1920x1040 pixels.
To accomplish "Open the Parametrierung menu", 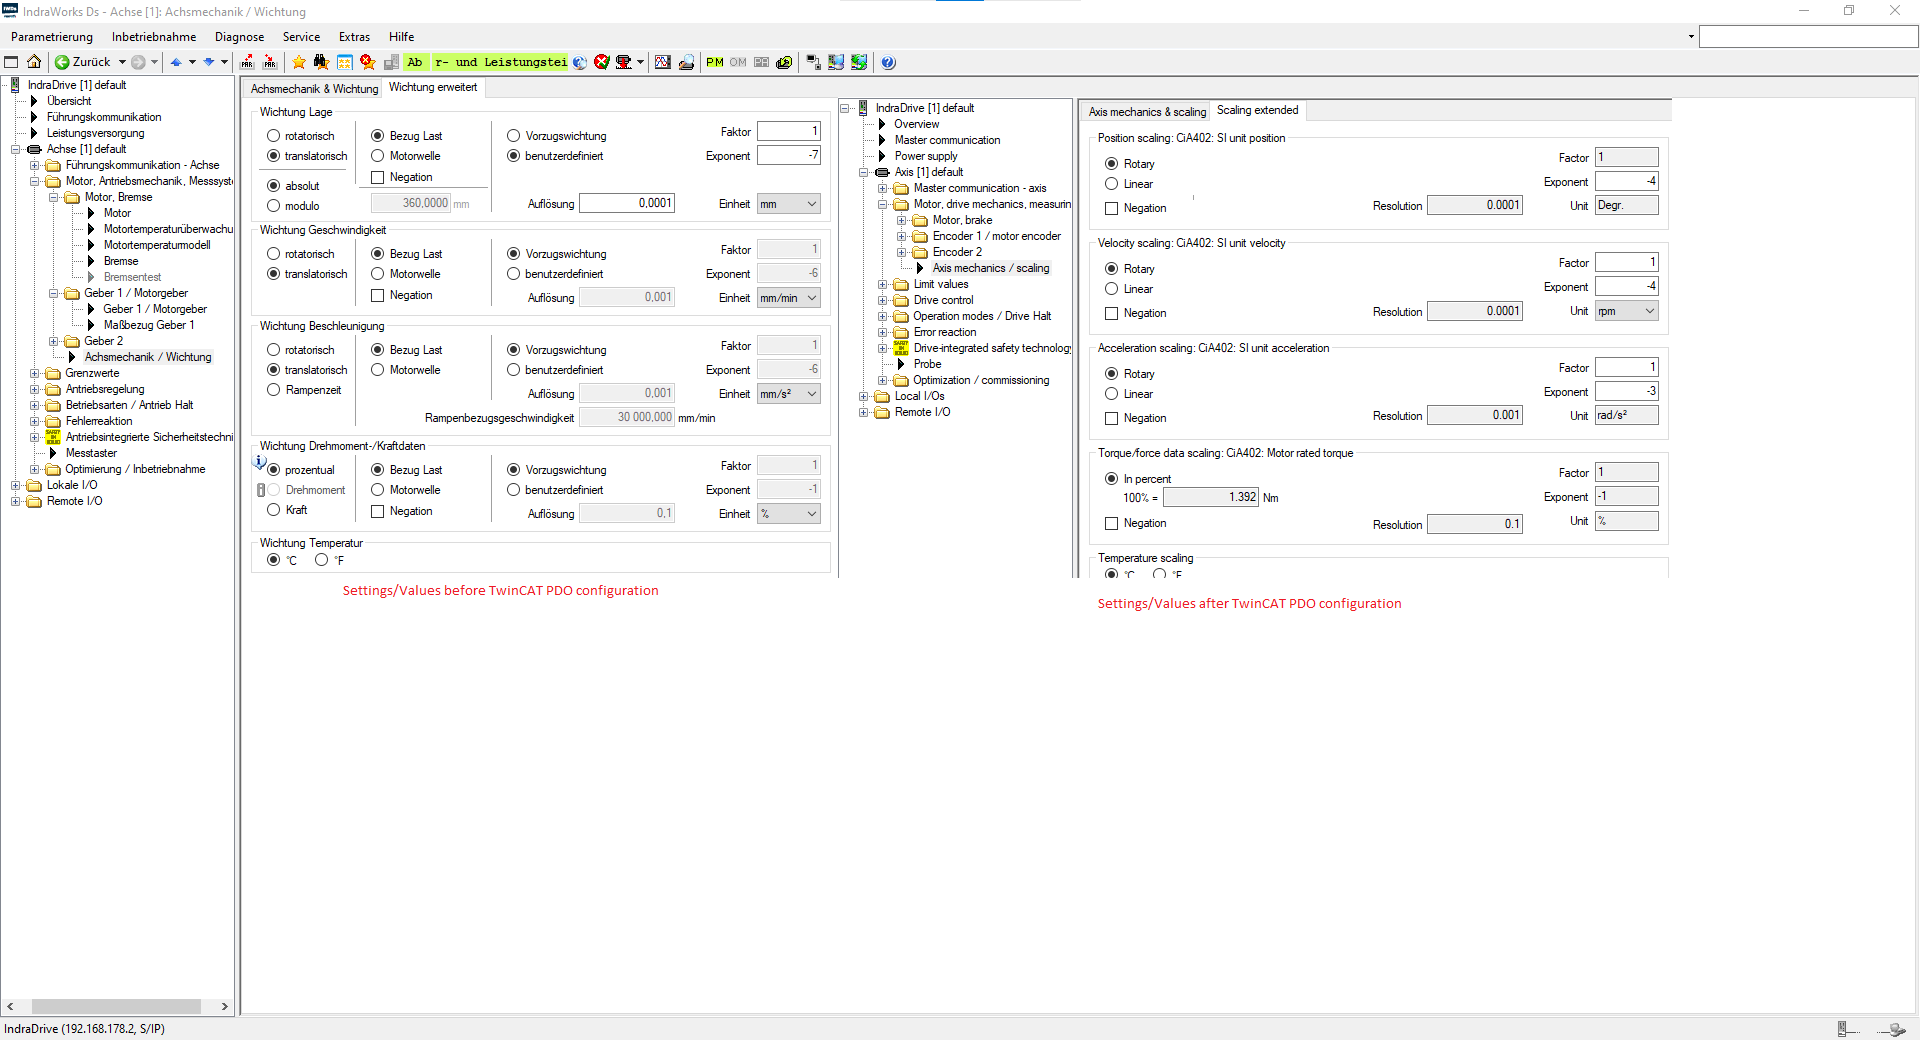I will (x=52, y=37).
